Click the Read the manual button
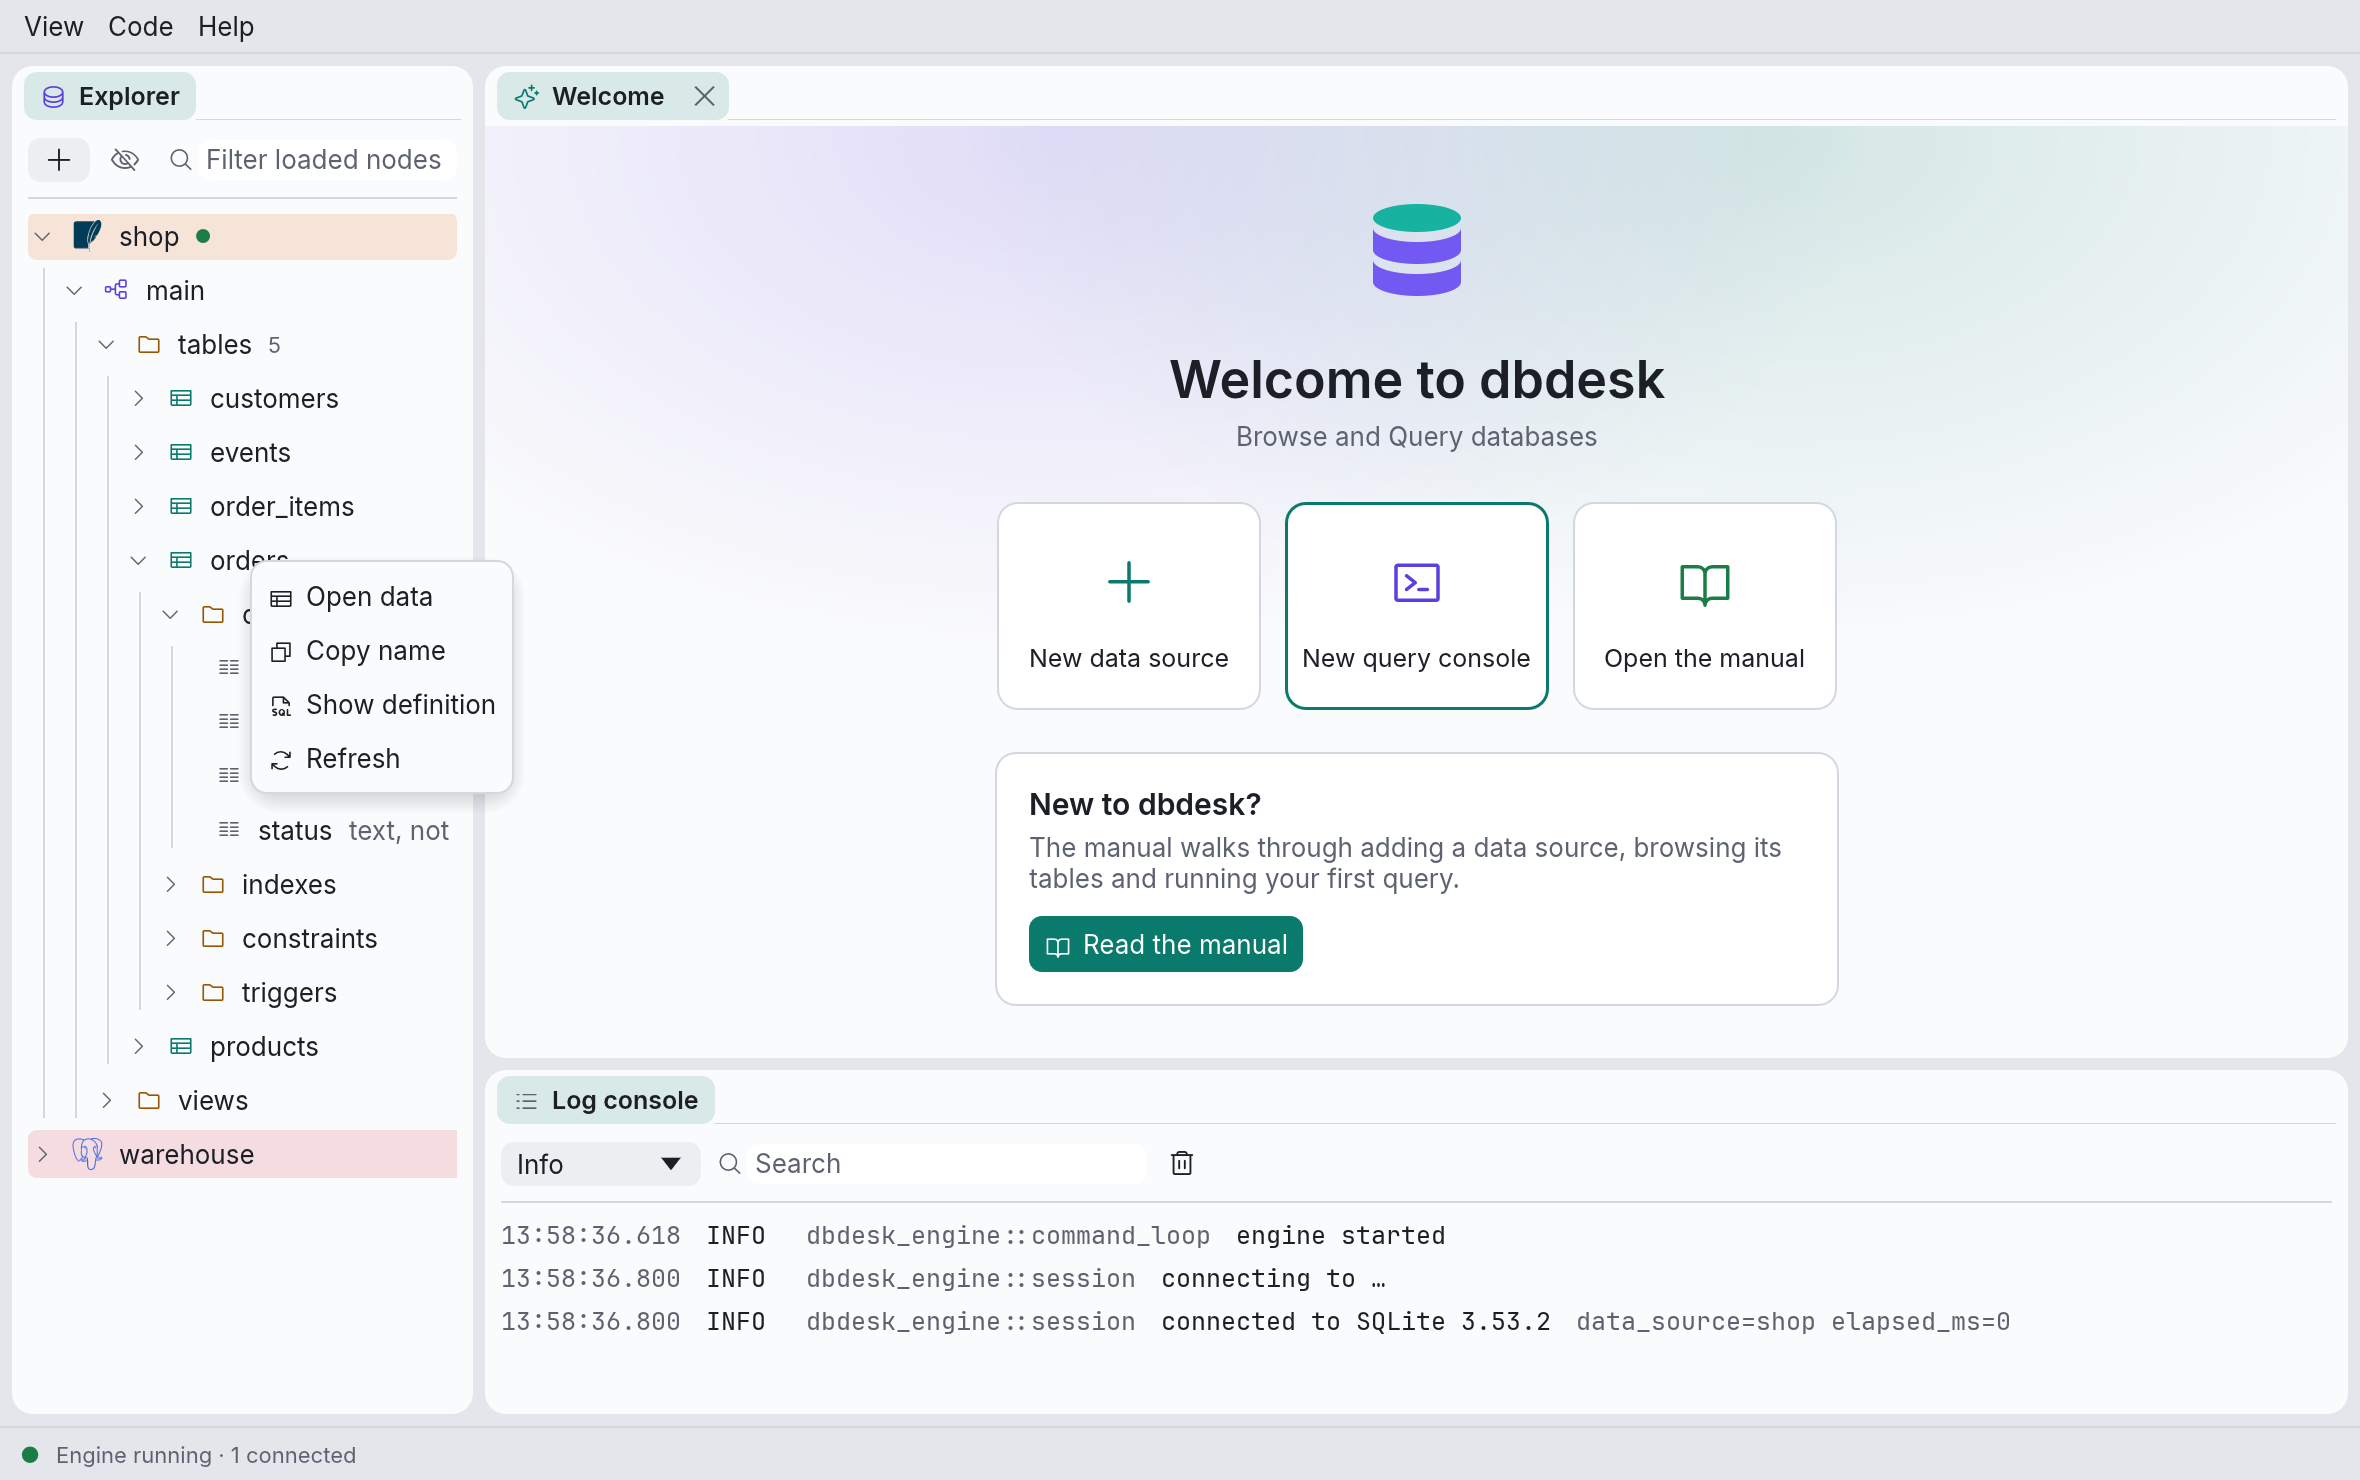The image size is (2360, 1480). (x=1166, y=944)
